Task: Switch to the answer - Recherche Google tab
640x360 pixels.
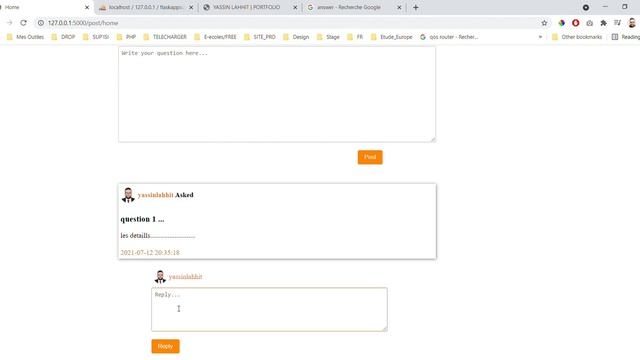Action: pos(354,7)
